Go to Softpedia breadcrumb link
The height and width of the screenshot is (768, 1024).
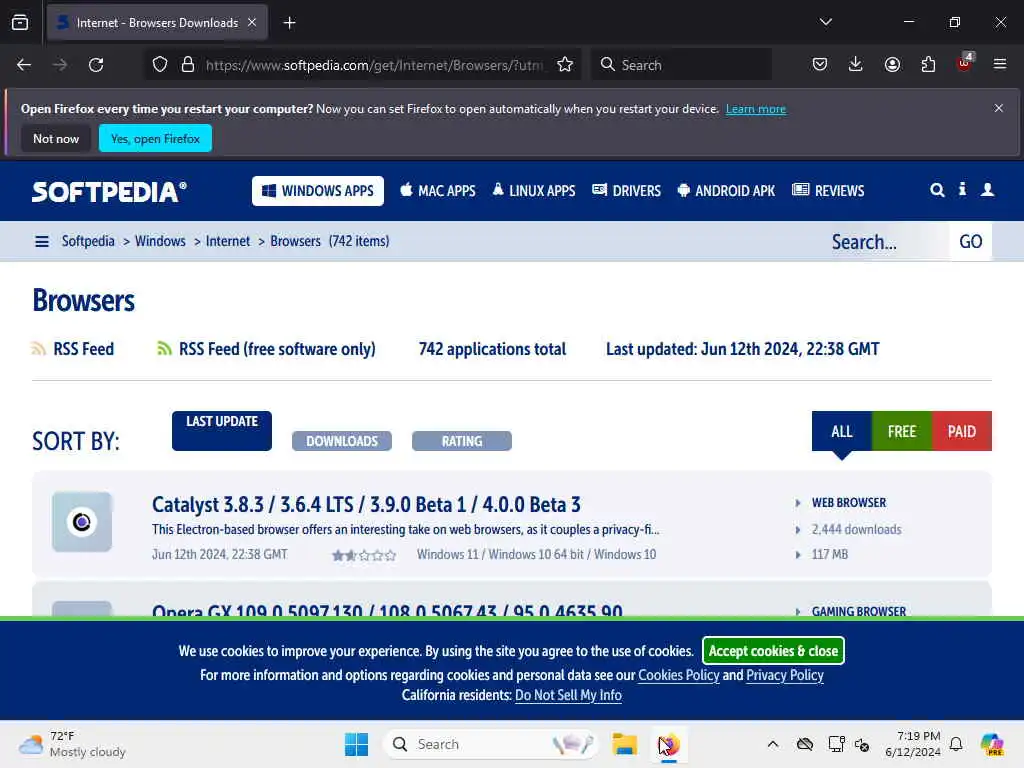pos(88,241)
